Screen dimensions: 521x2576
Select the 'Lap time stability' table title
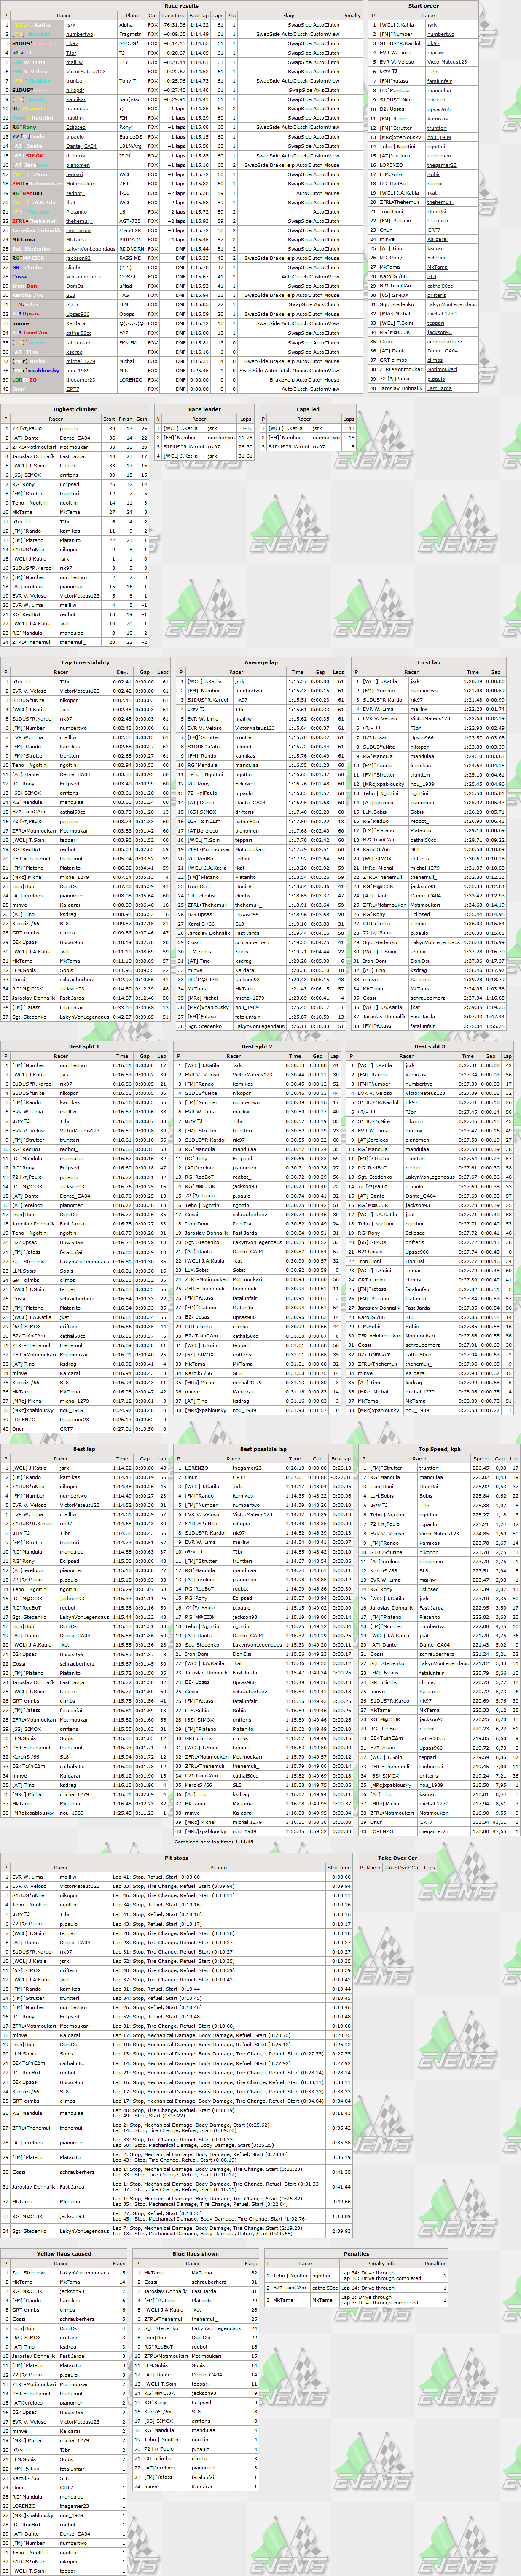click(x=86, y=662)
